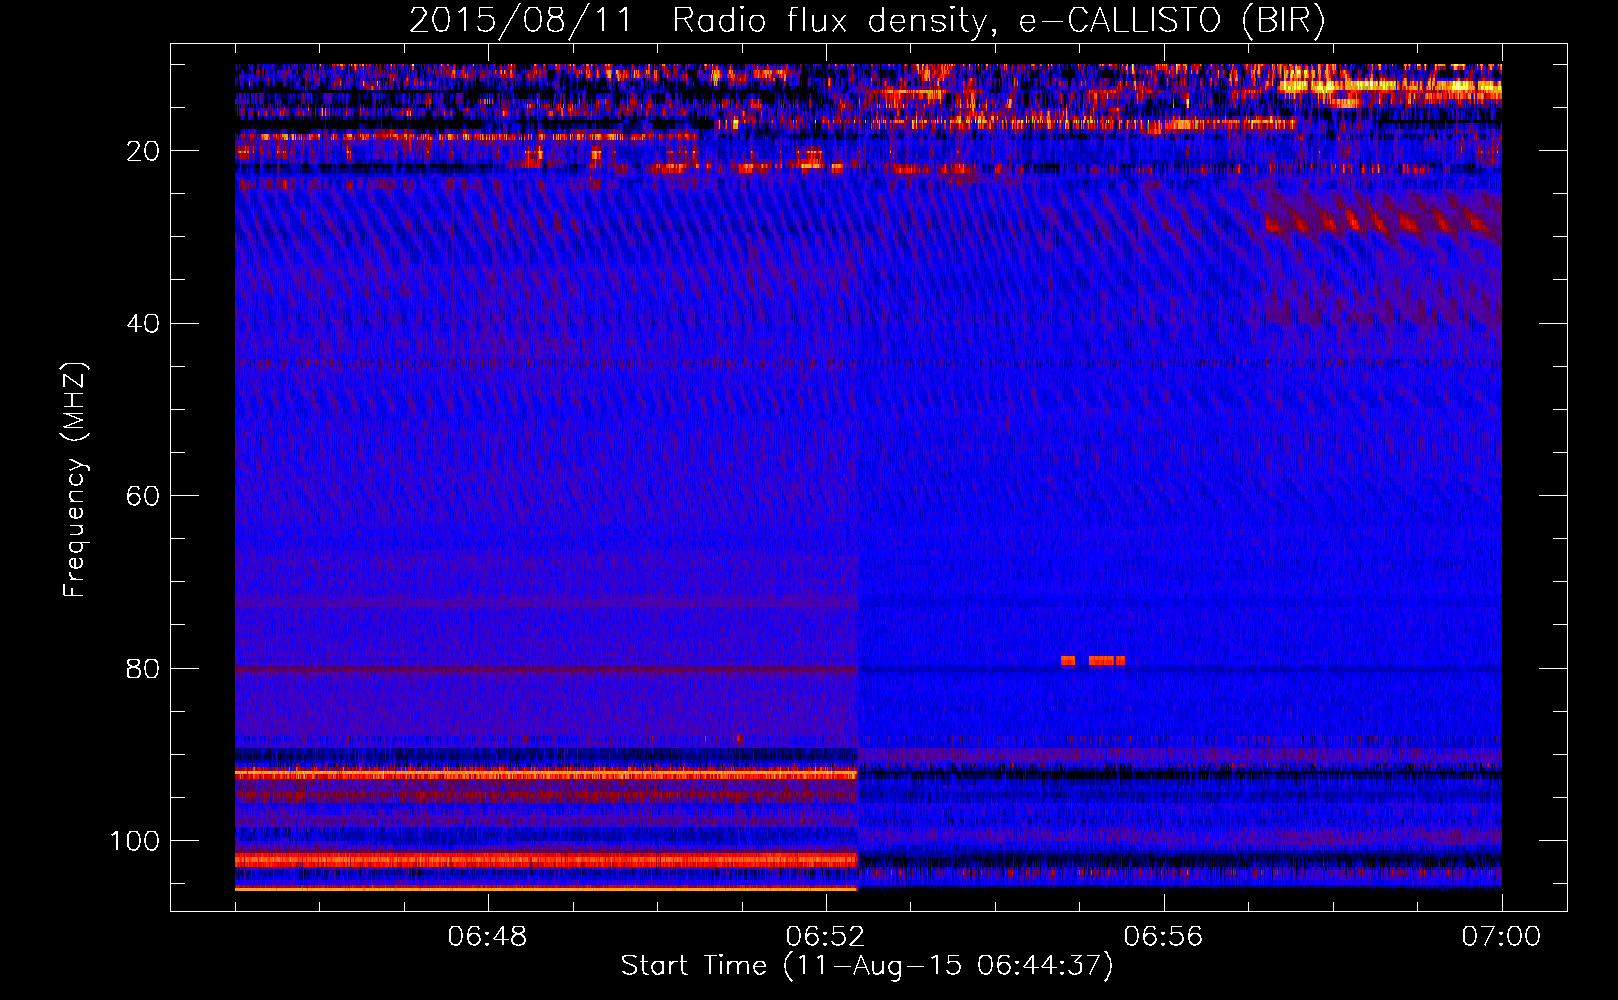Click the 20 MHz tick label
This screenshot has width=1618, height=1000.
[x=143, y=151]
